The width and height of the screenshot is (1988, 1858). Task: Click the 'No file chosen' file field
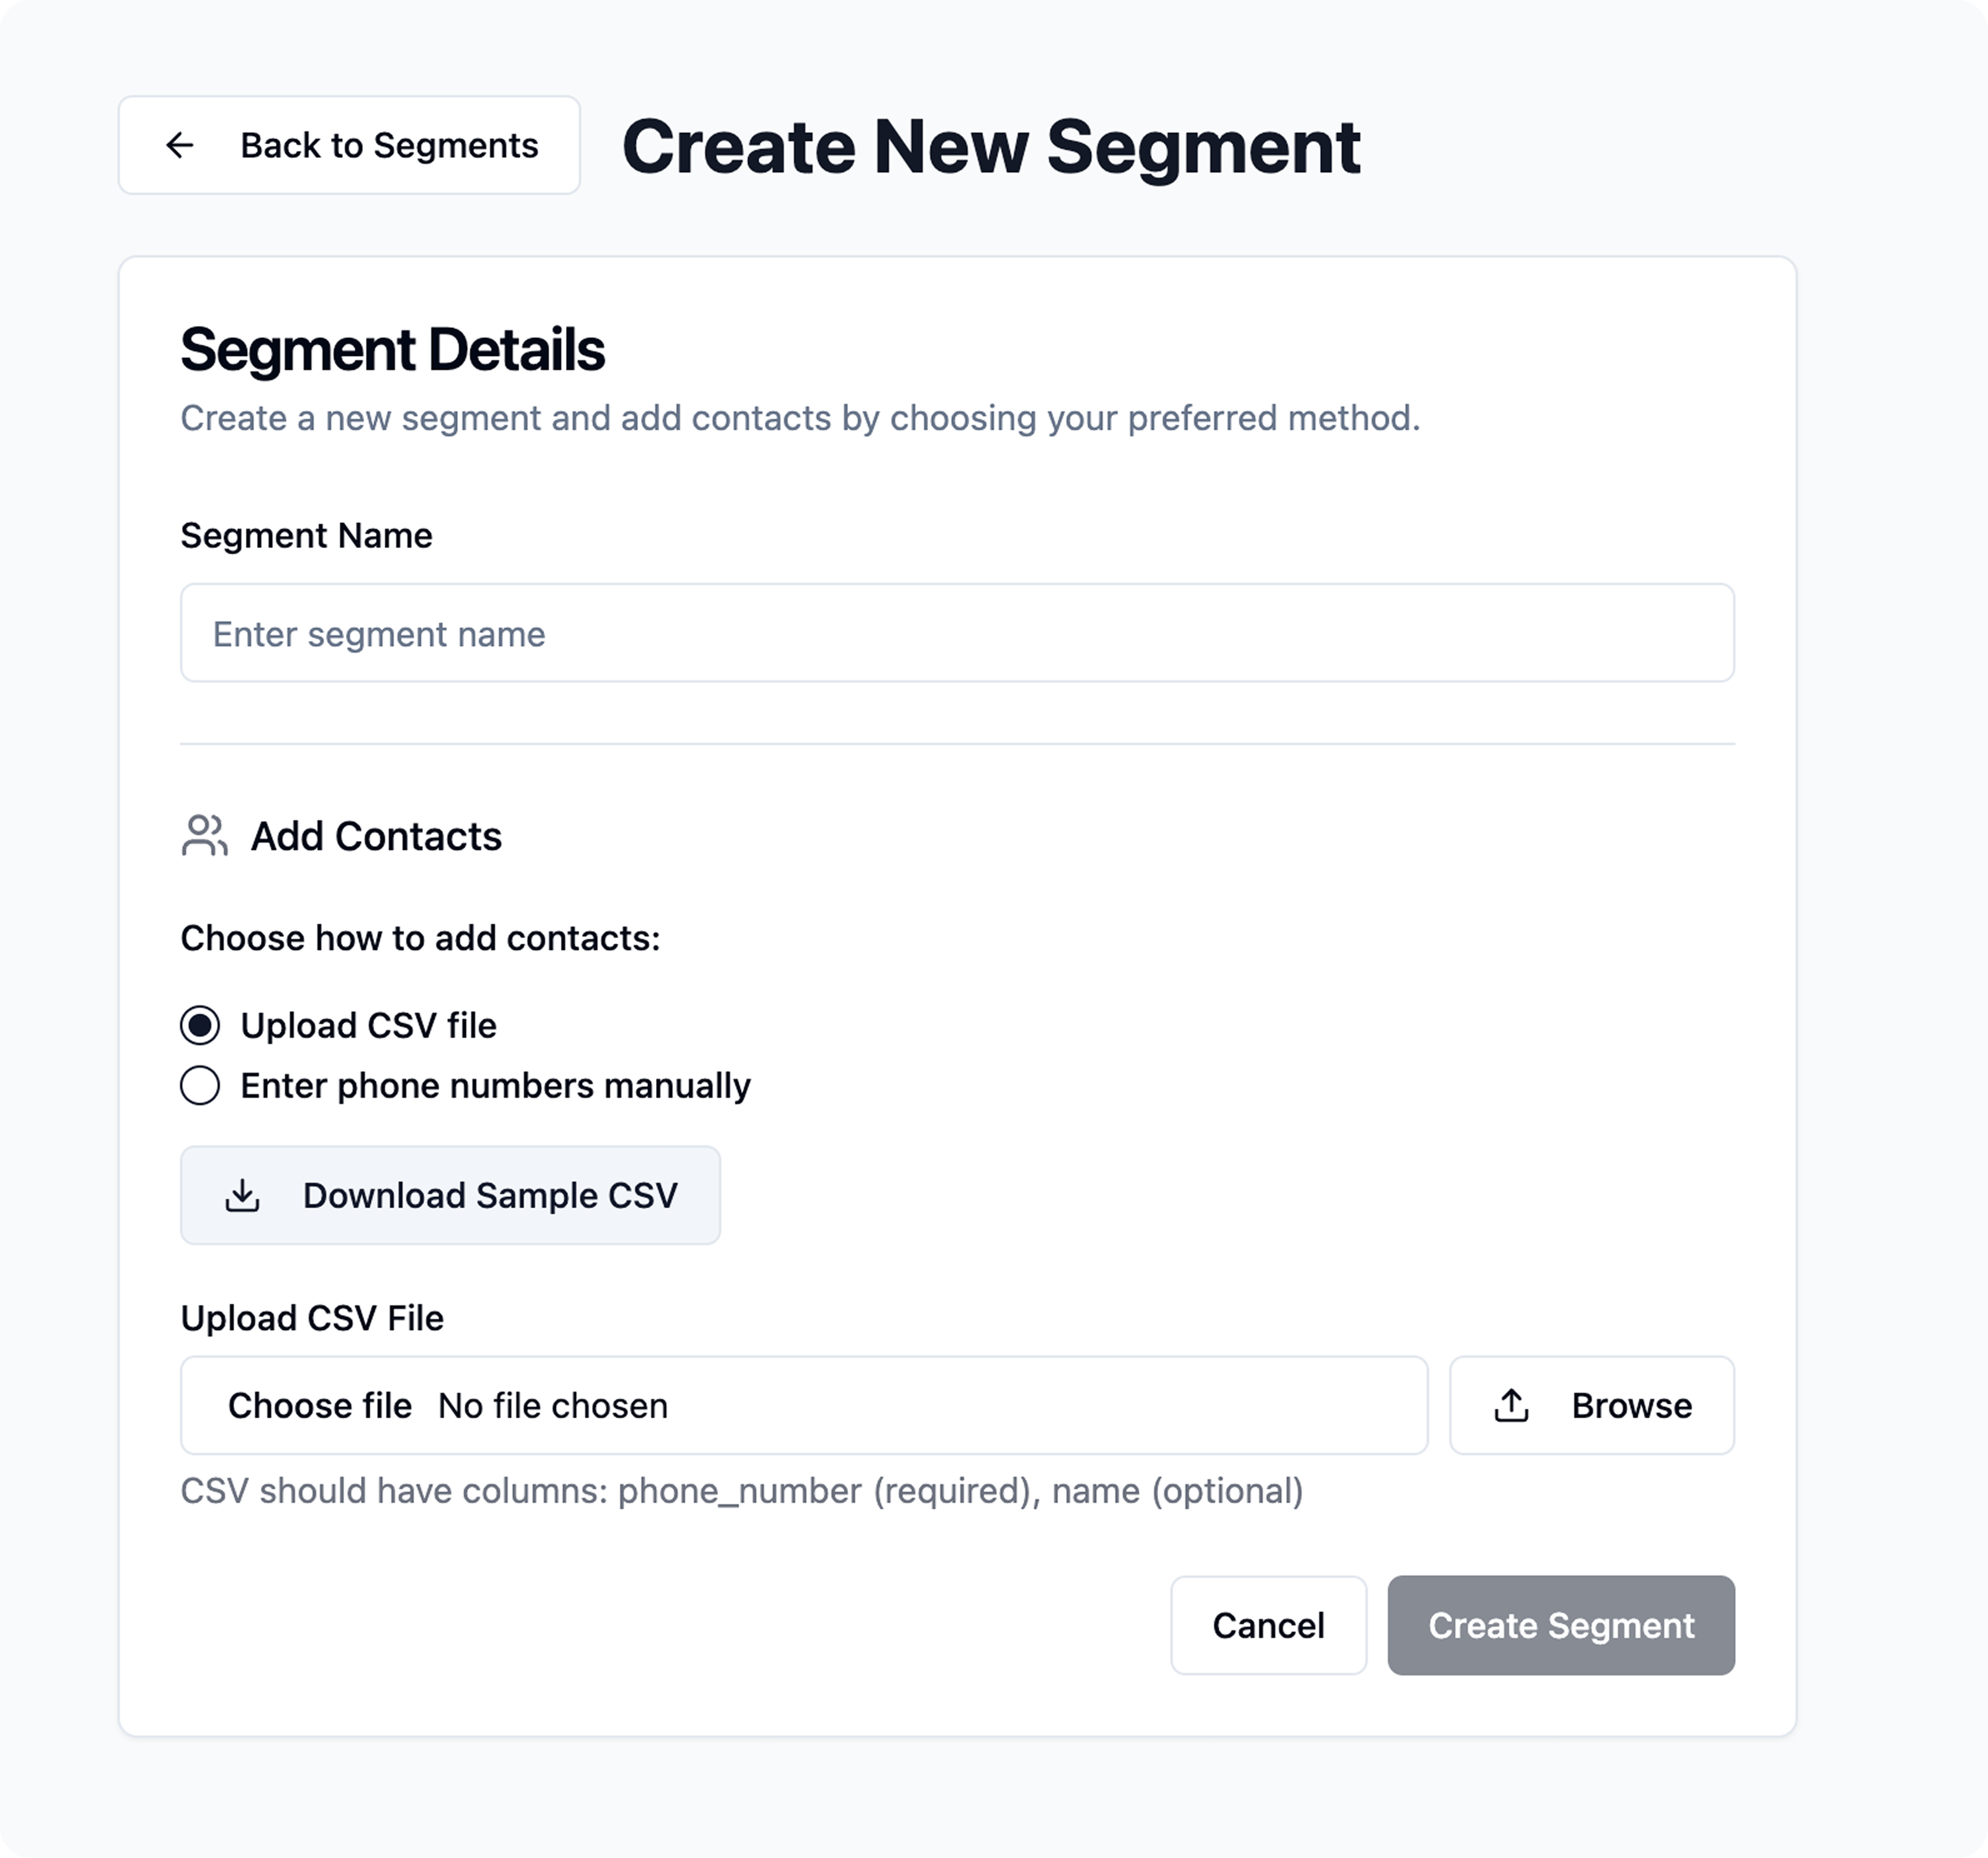coord(553,1406)
